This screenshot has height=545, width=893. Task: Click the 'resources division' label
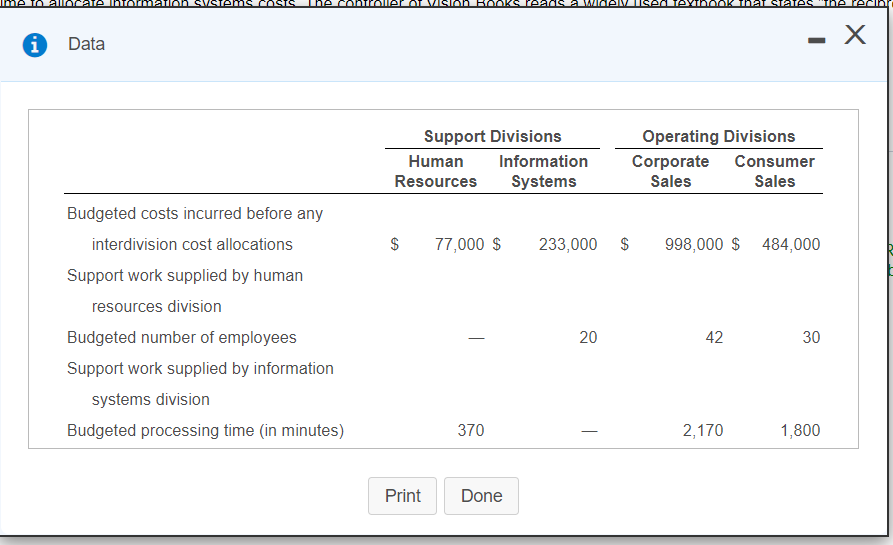pyautogui.click(x=157, y=306)
